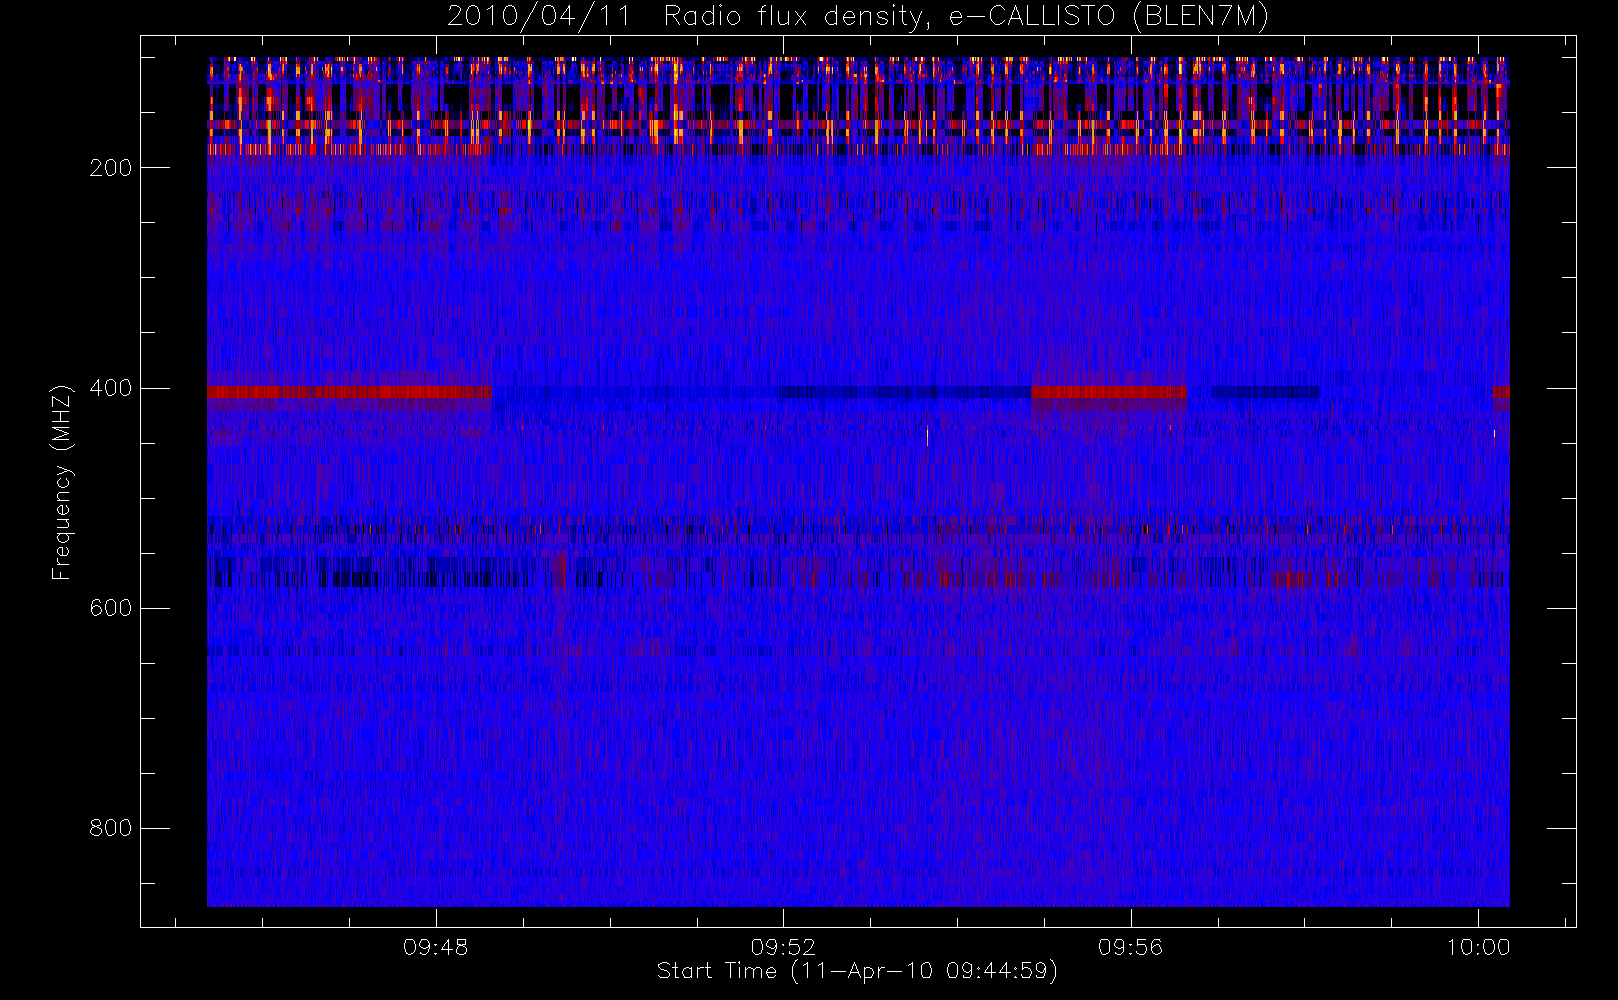Select the 200 frequency tick label
The width and height of the screenshot is (1618, 1000).
pyautogui.click(x=111, y=168)
